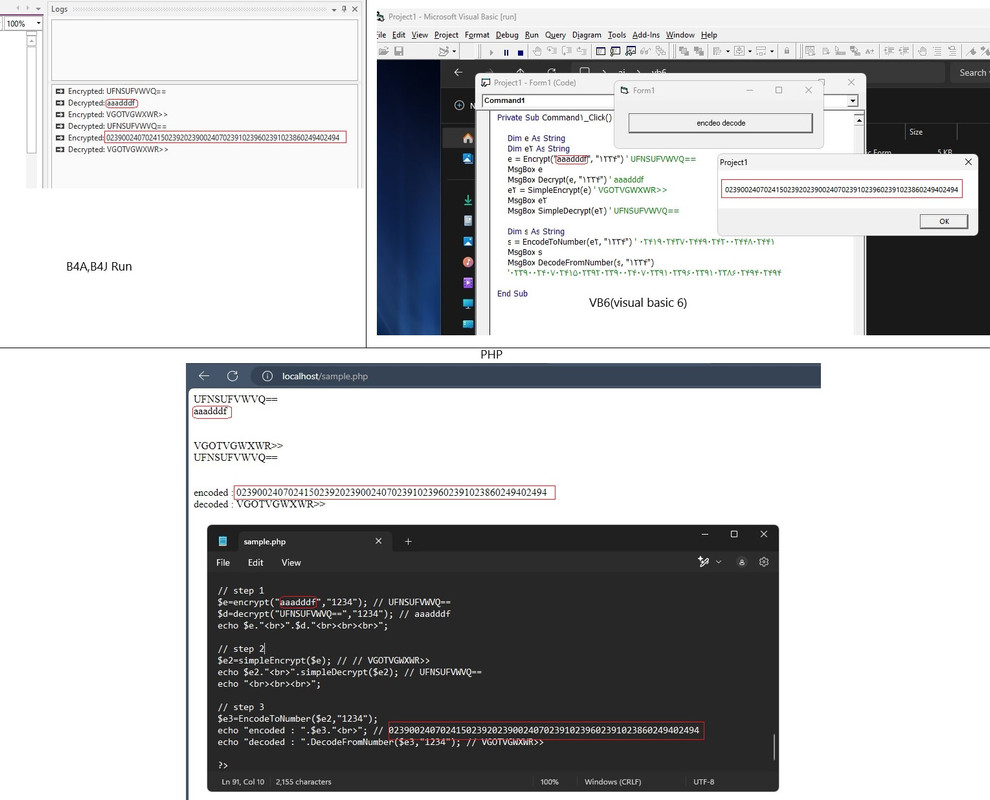Open the Notepad File menu

pos(223,562)
